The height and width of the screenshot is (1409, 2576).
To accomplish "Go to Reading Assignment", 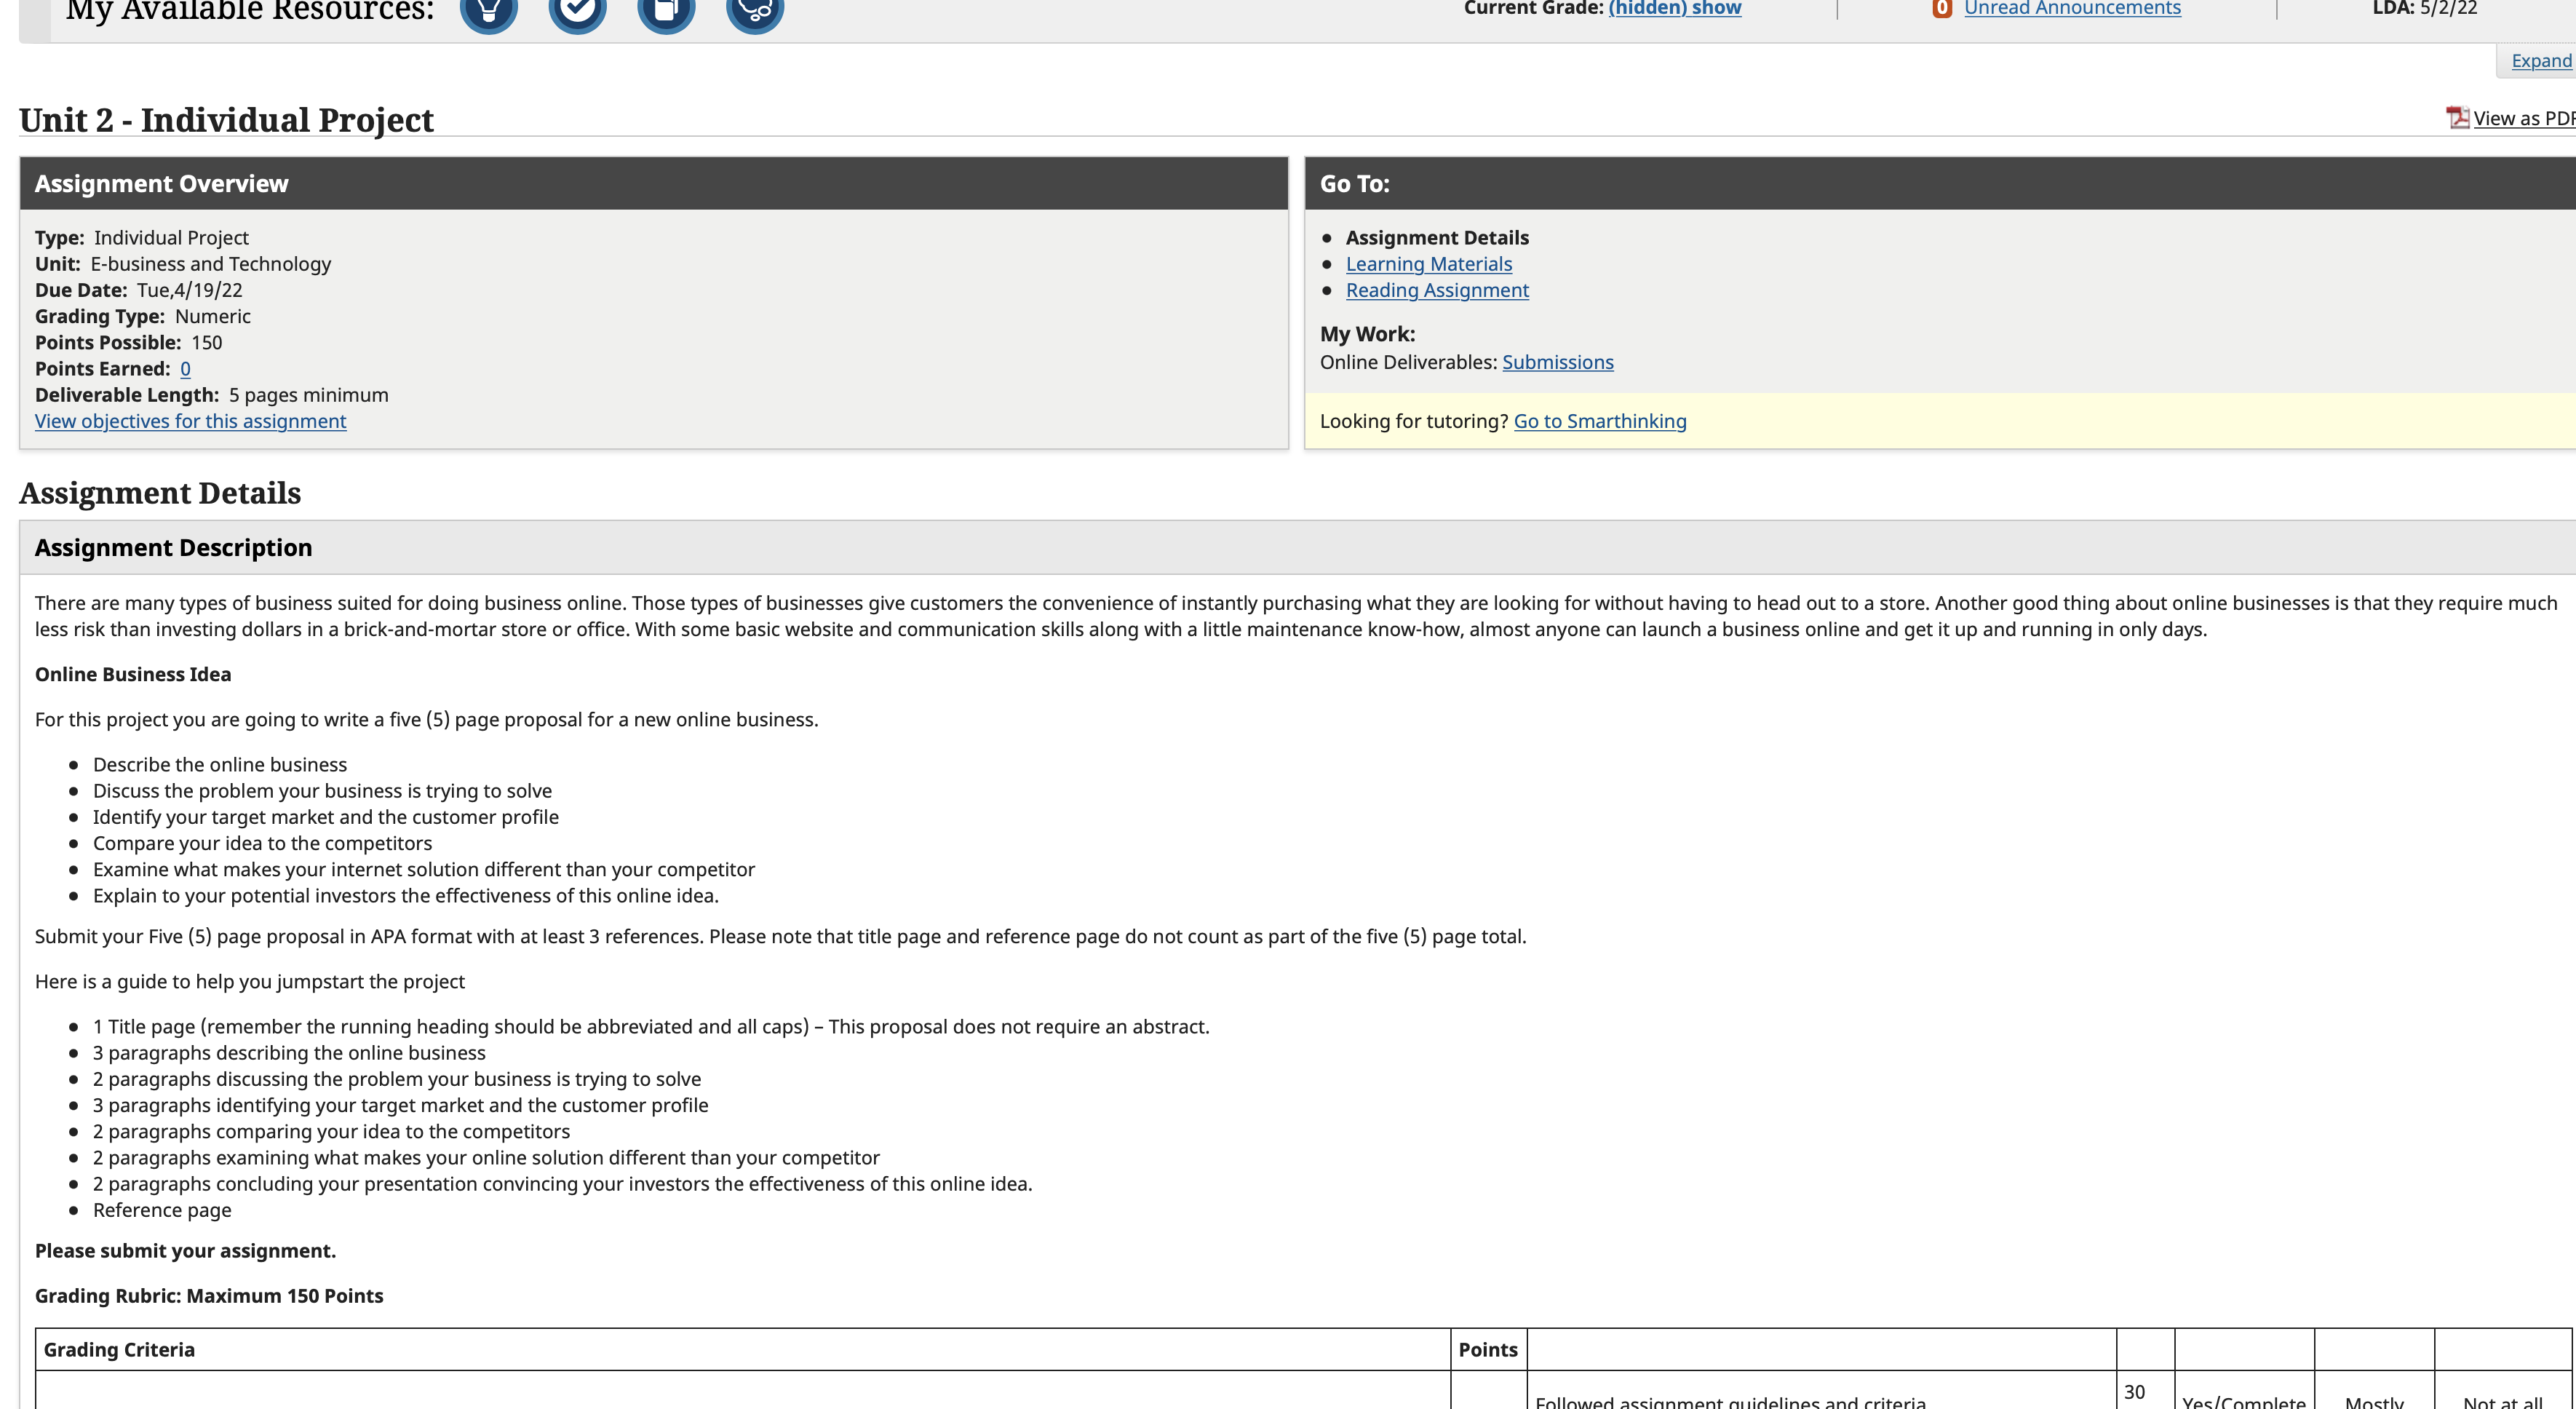I will click(1437, 290).
